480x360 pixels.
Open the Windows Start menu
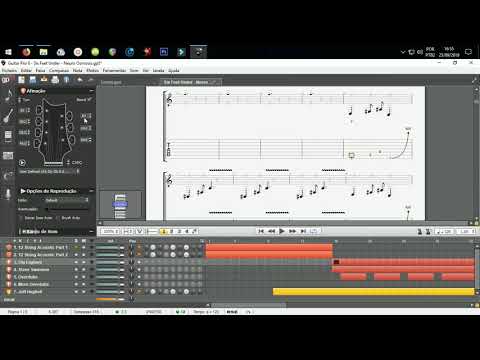coord(8,52)
